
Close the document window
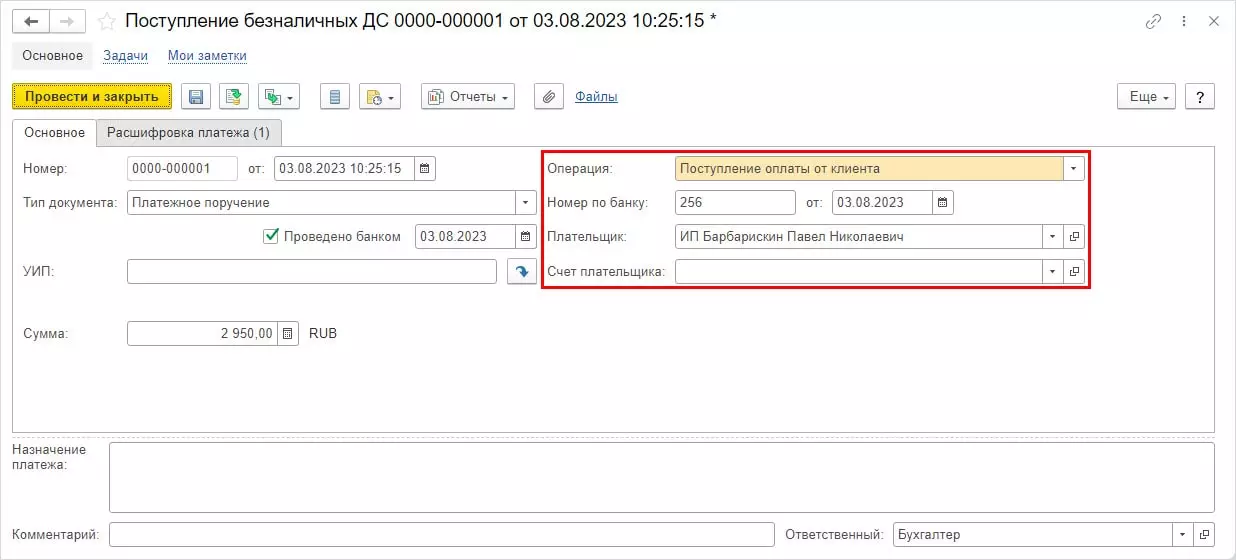click(1214, 20)
